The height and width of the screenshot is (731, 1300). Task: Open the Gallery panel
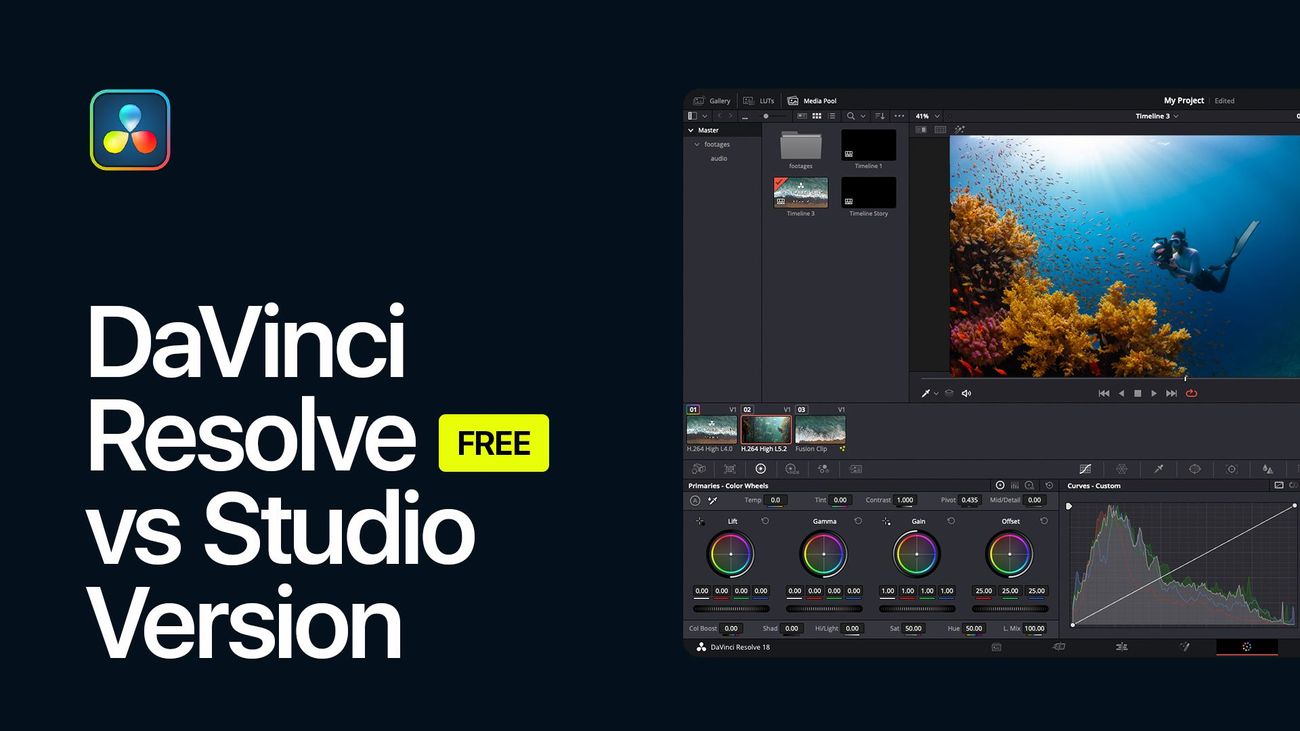(712, 101)
